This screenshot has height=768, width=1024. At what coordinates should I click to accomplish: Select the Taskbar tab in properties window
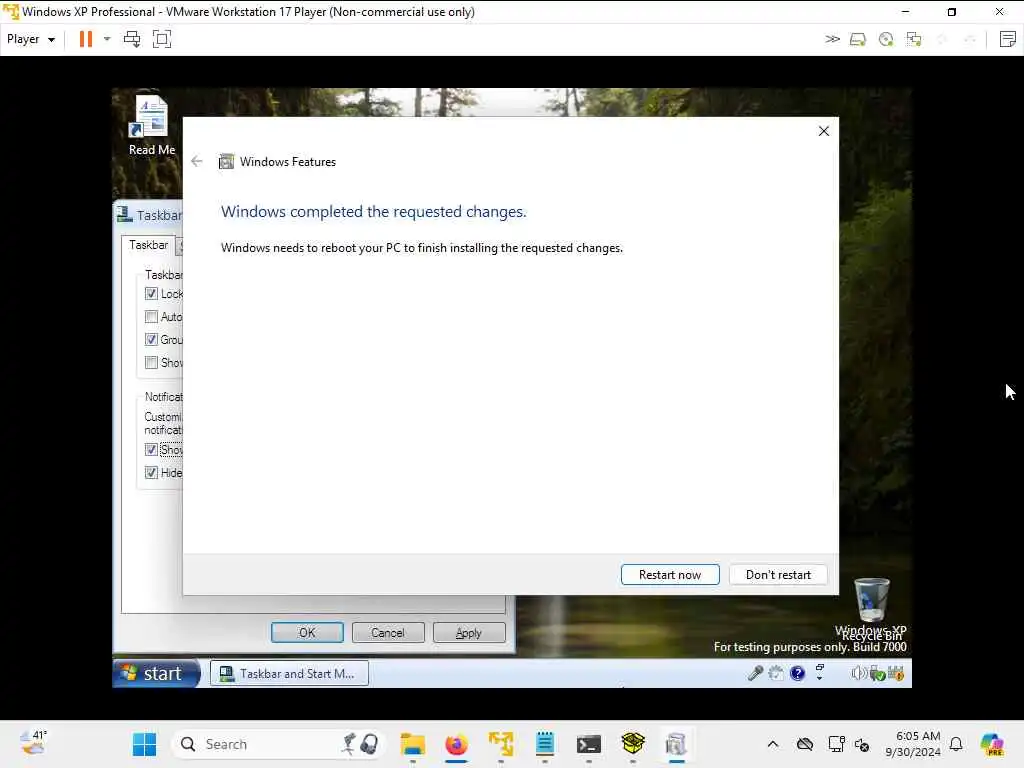pos(148,245)
